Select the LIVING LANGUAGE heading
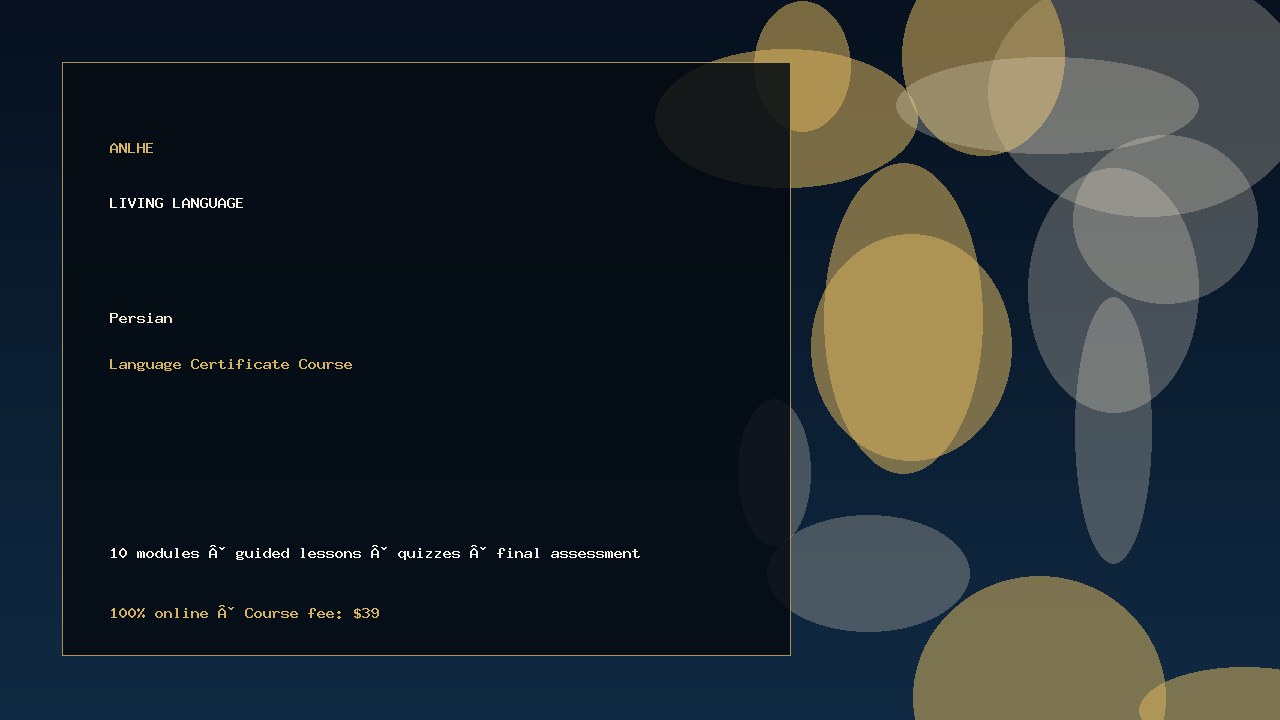 coord(176,203)
